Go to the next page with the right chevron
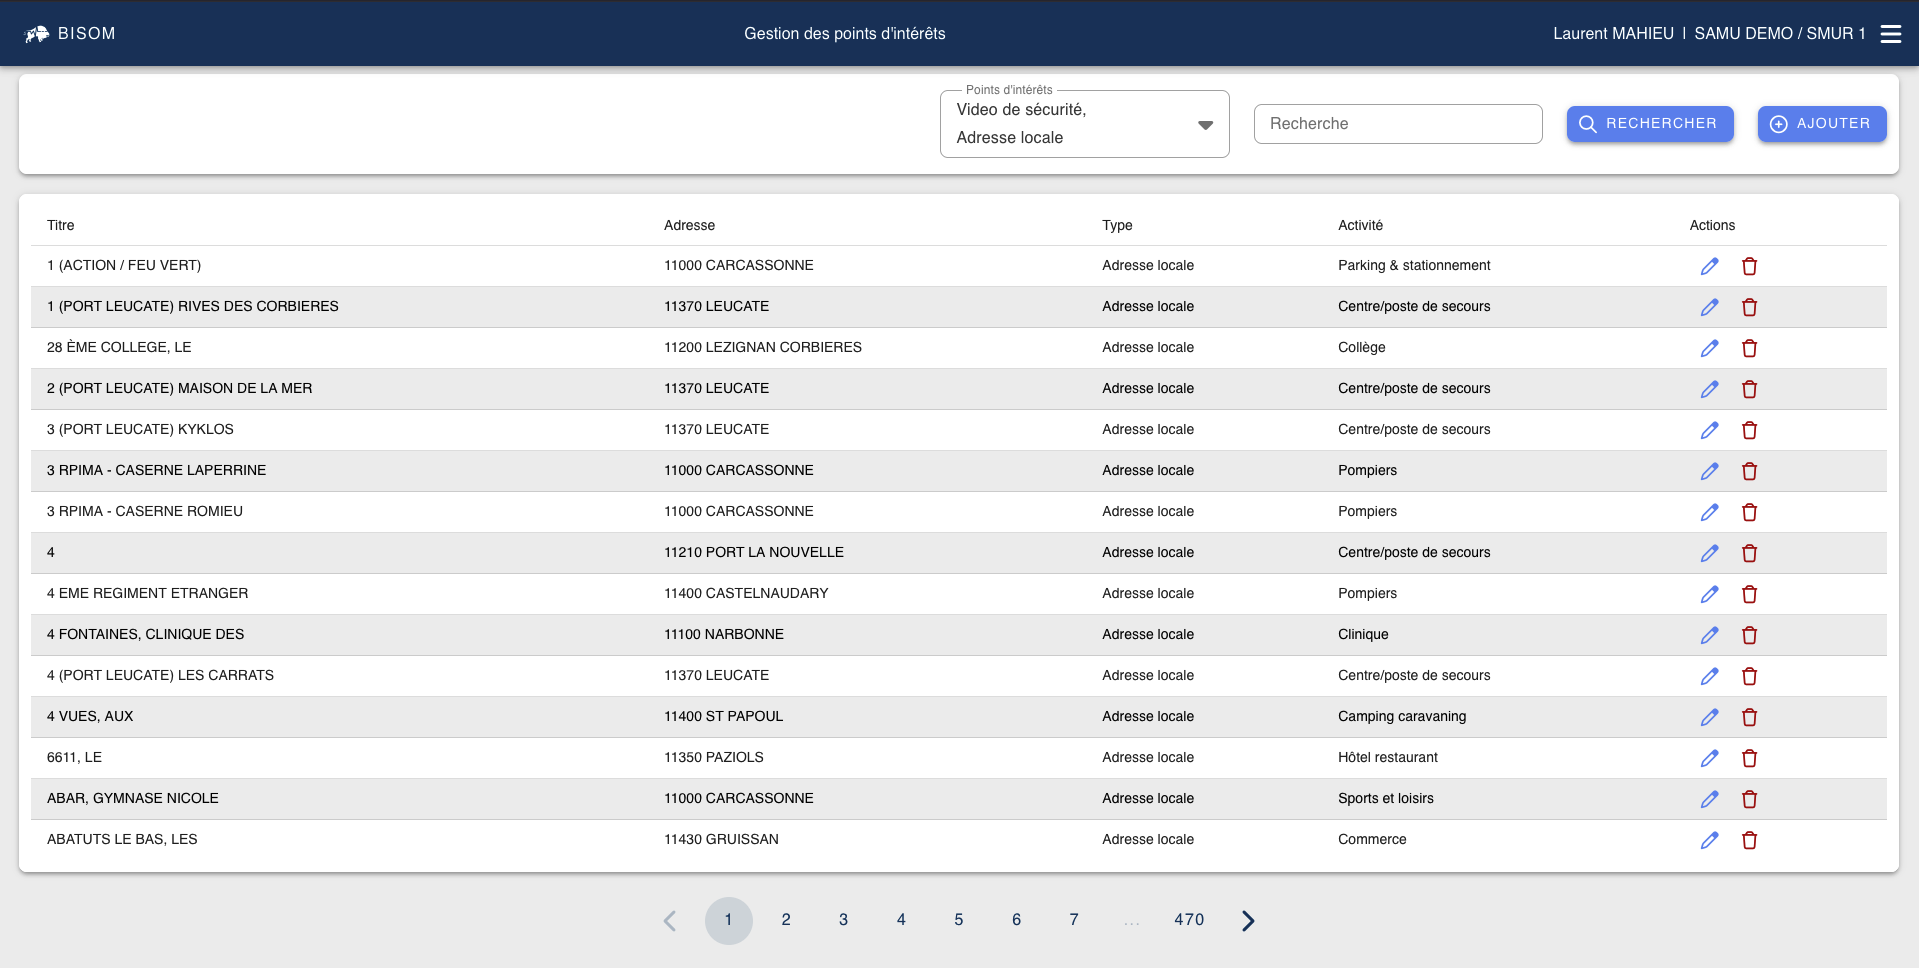 1248,921
